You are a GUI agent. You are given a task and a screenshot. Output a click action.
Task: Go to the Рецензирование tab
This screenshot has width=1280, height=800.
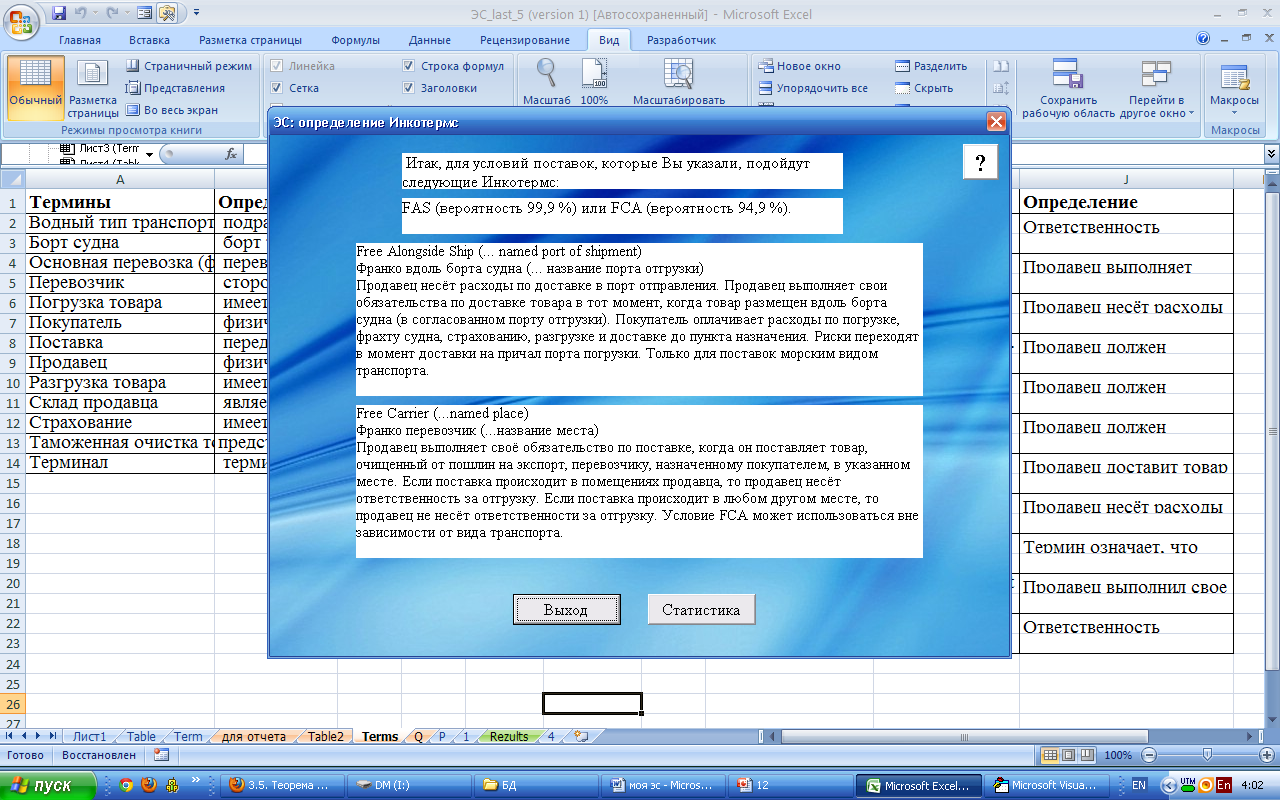click(x=525, y=40)
